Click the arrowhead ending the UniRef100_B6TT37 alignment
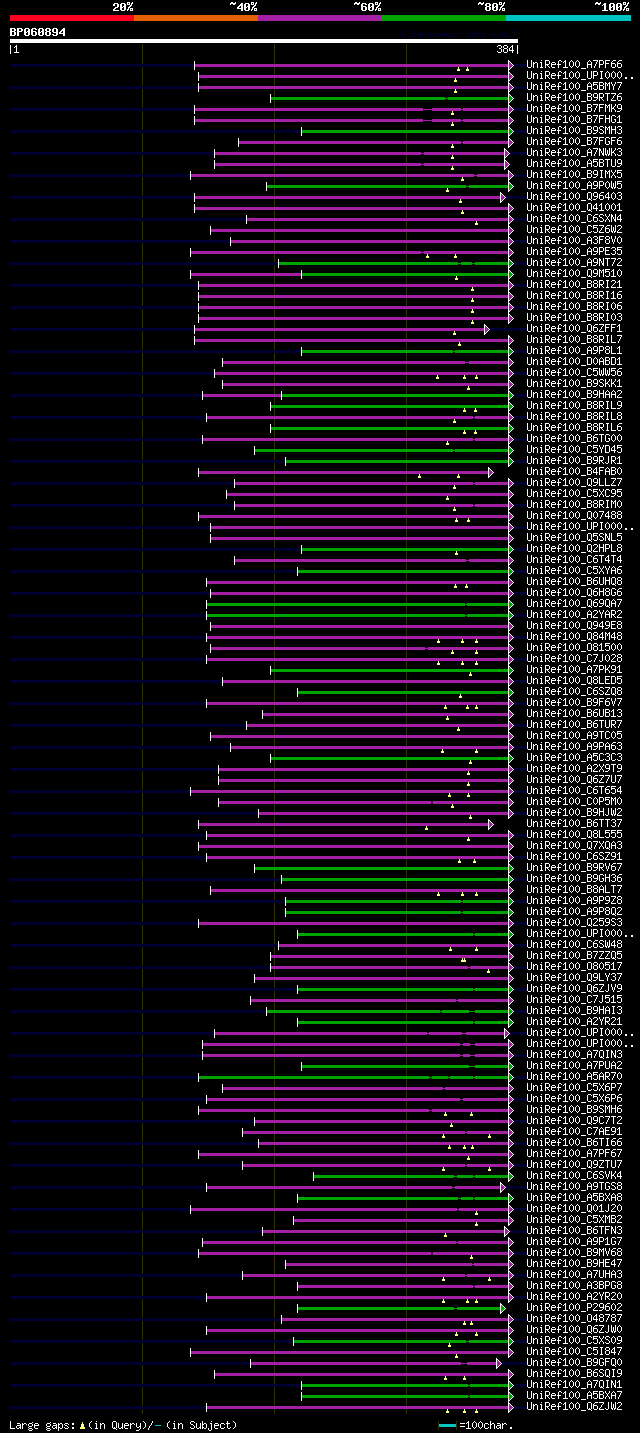 pos(491,824)
